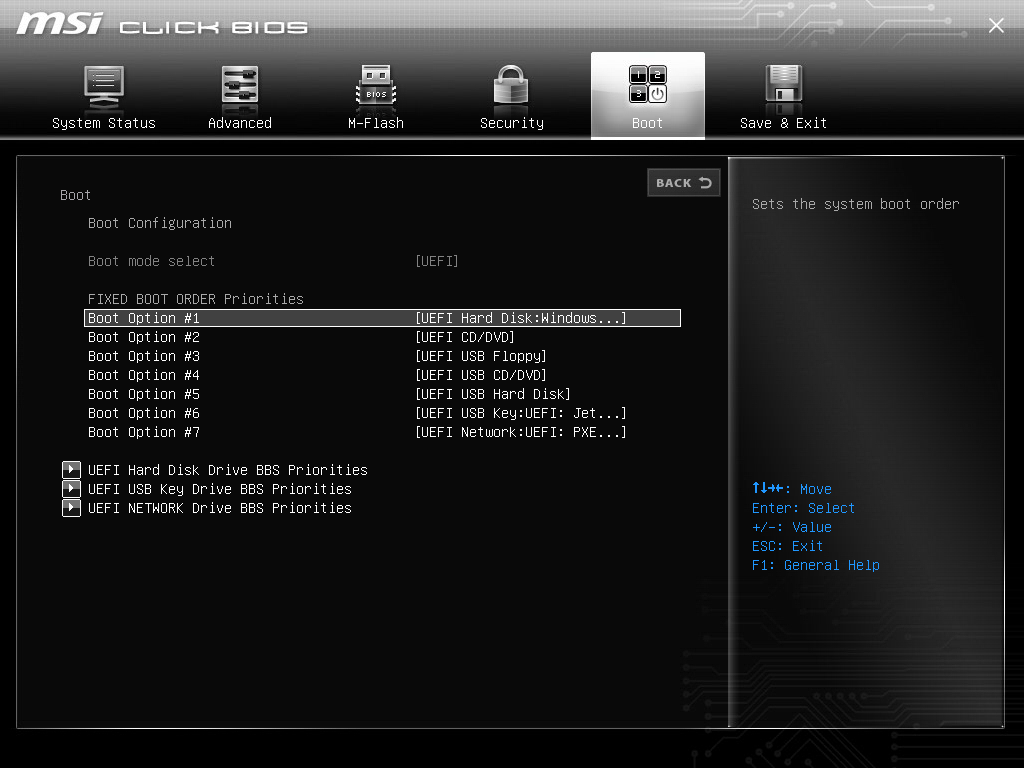Click the Boot mode select [UEFI] value
The image size is (1024, 768).
coord(437,261)
